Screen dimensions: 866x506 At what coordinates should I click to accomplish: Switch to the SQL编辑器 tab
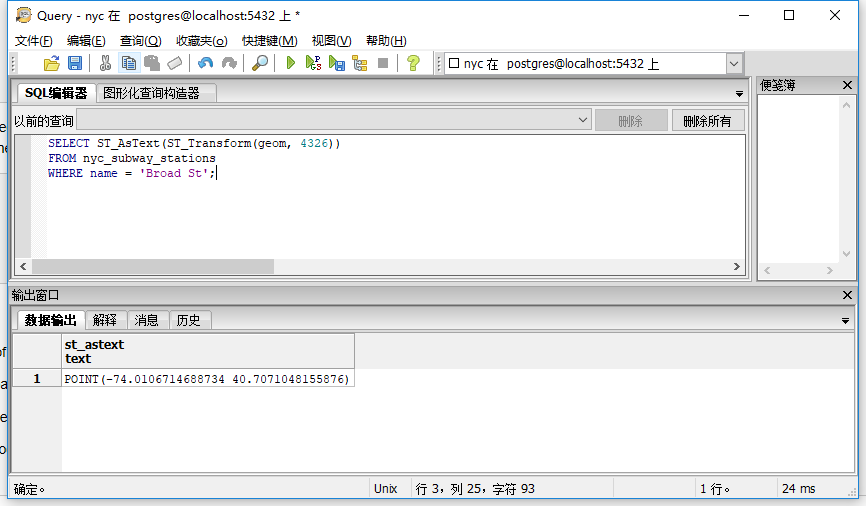pos(56,93)
